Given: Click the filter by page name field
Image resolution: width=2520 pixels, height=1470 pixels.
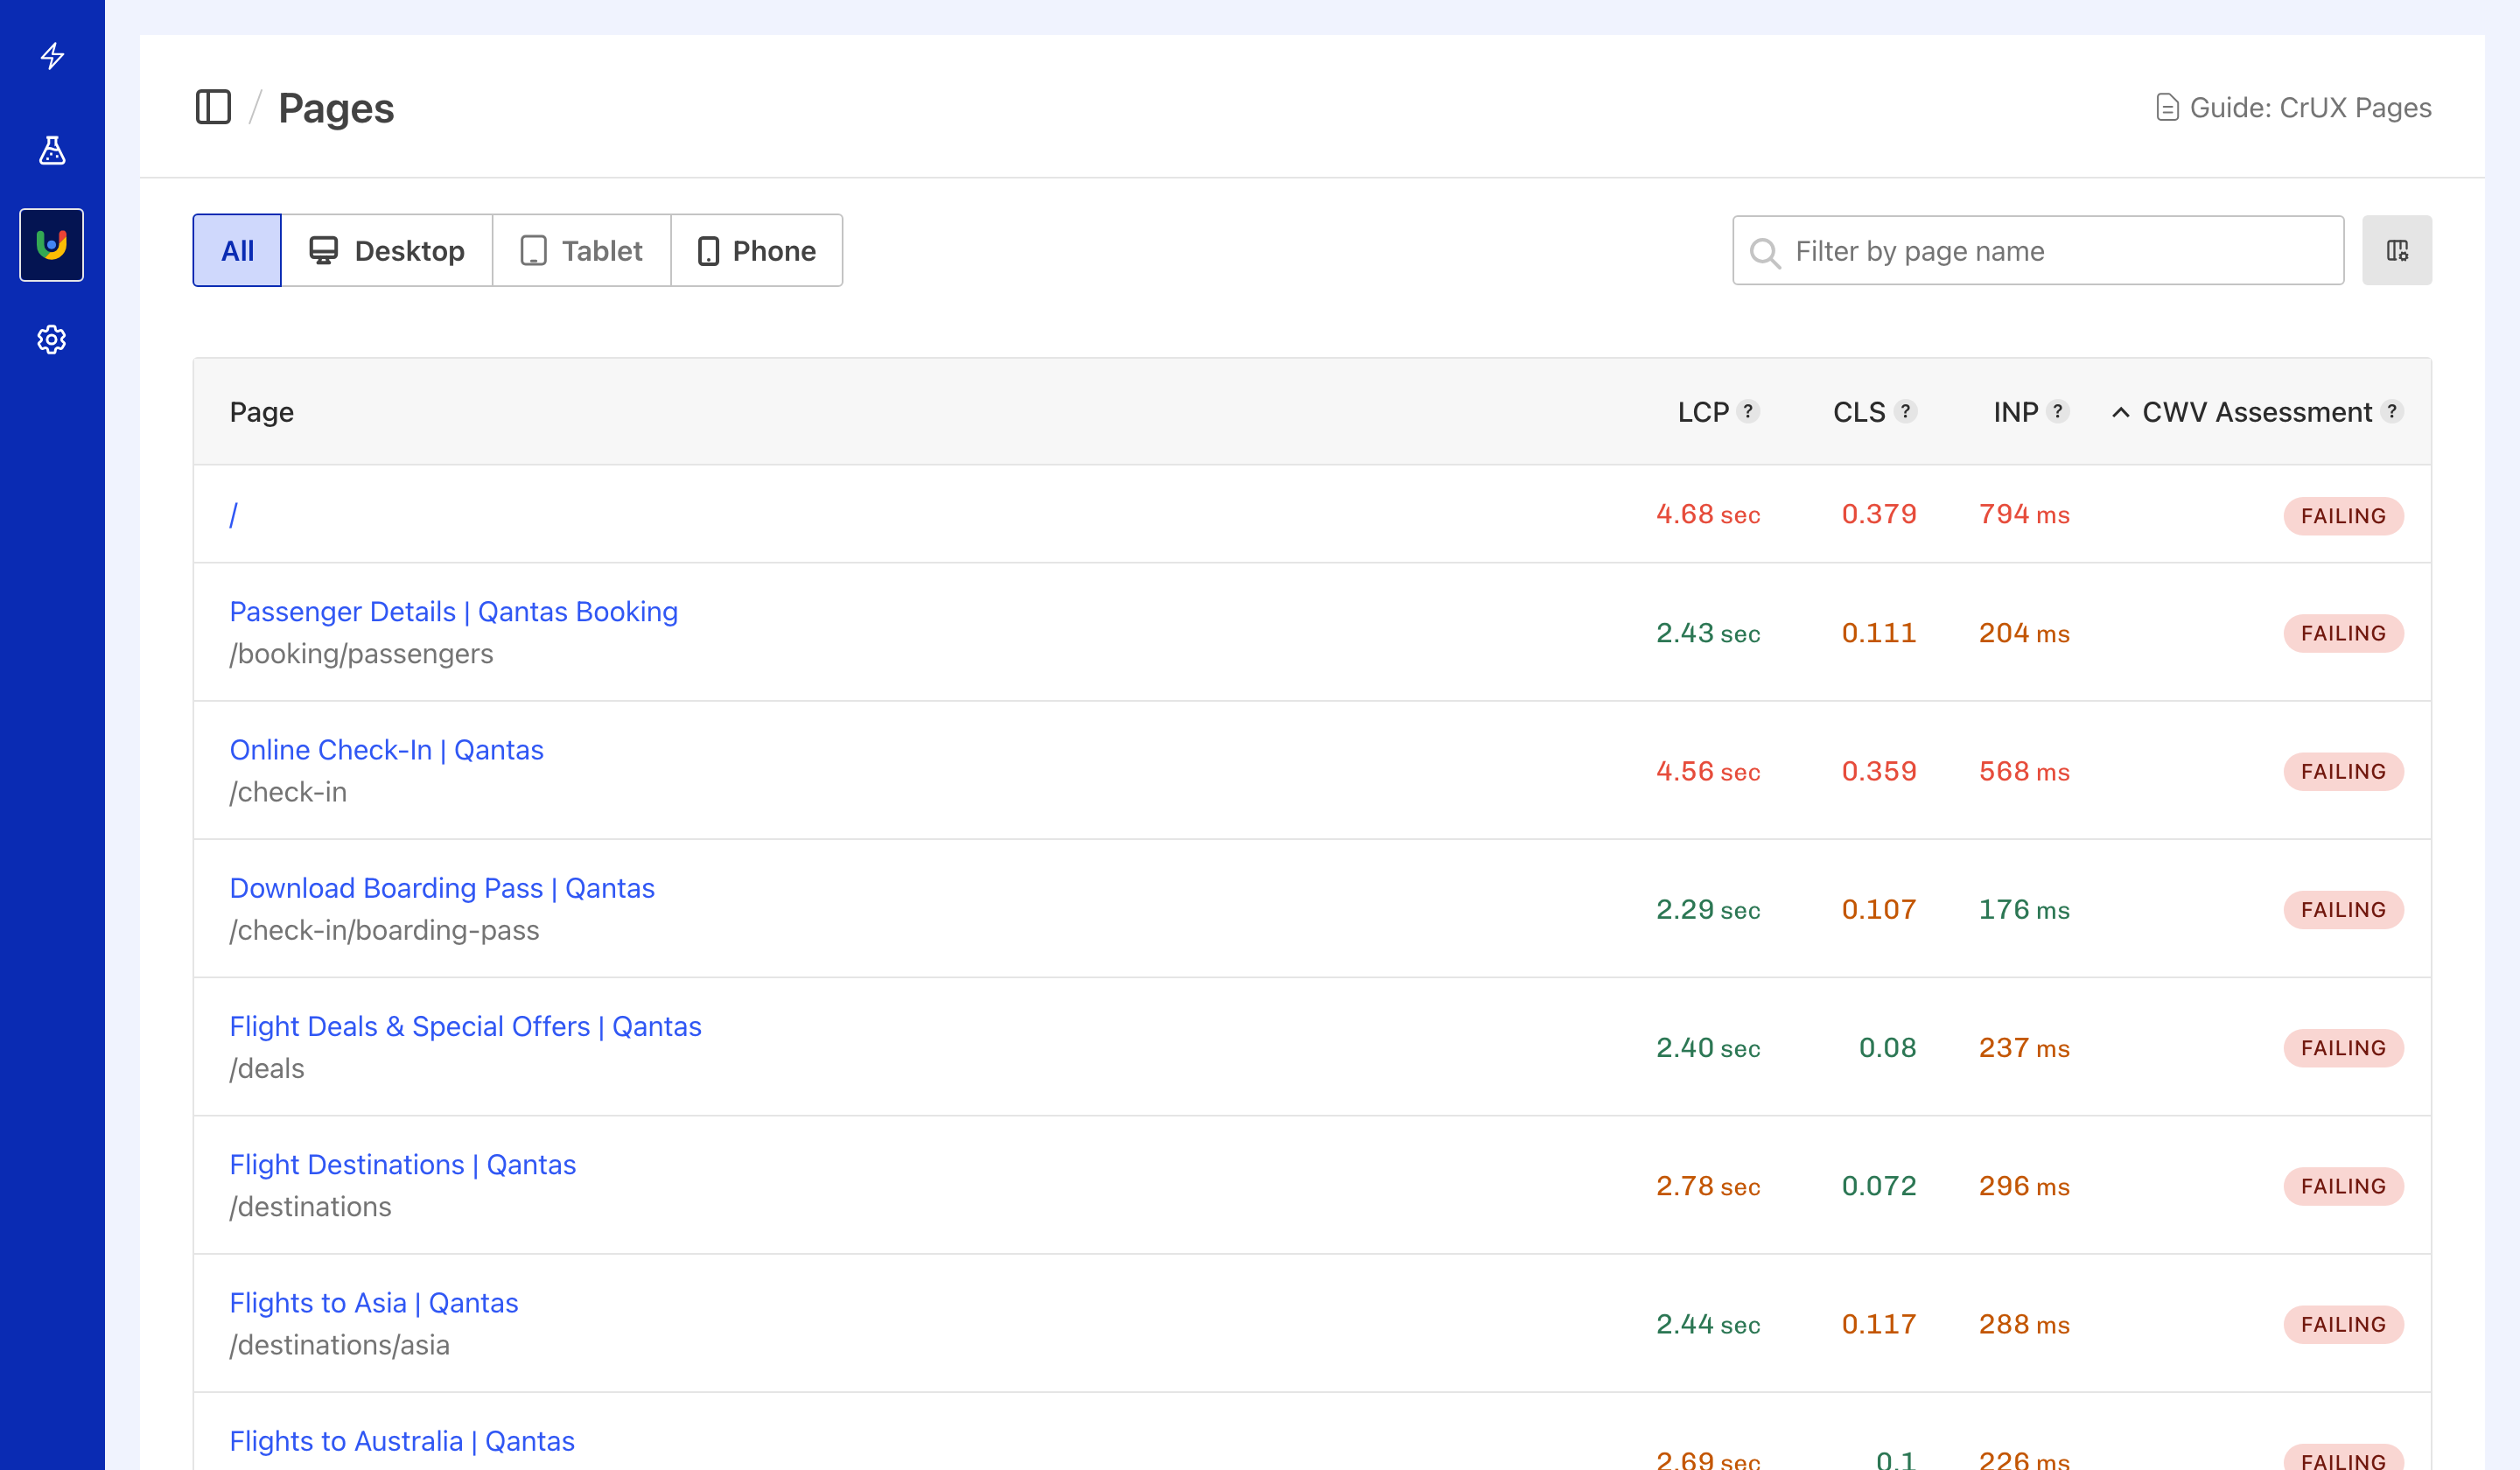Looking at the screenshot, I should click(2036, 251).
